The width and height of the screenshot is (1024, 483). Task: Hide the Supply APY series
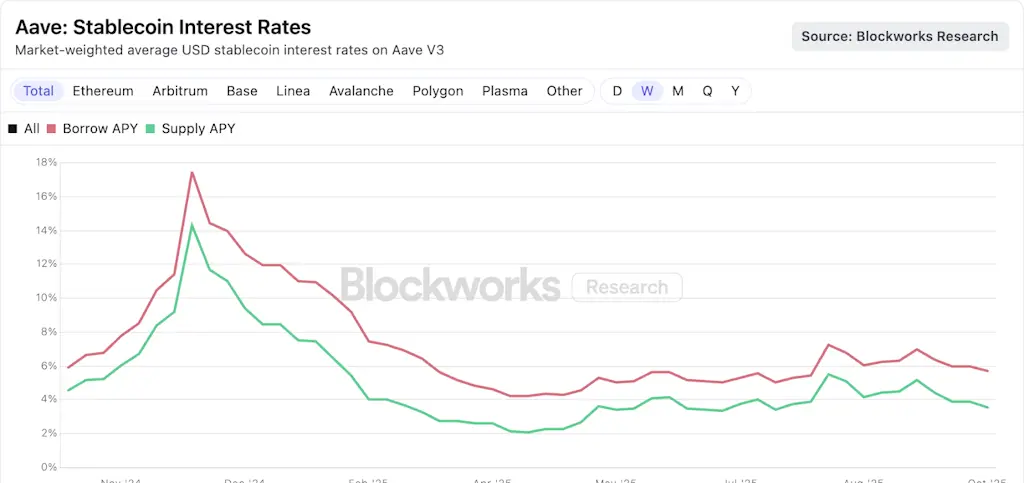tap(198, 129)
